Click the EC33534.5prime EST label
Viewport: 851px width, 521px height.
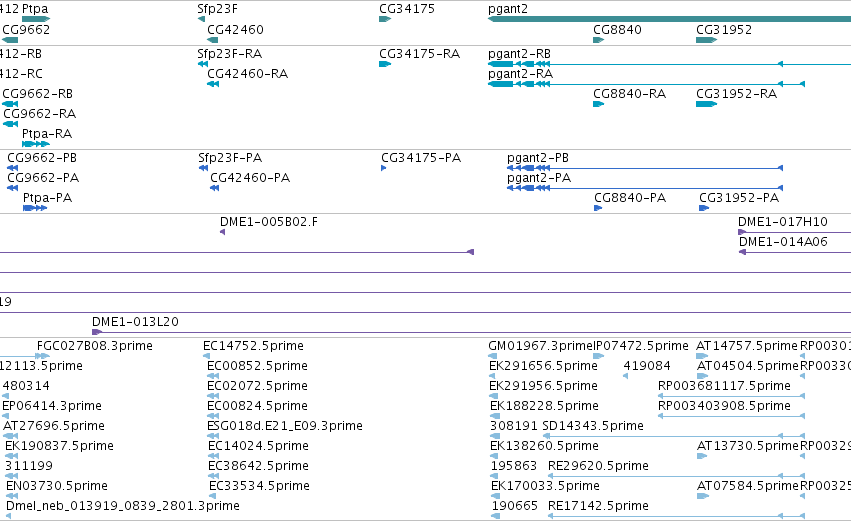(259, 486)
